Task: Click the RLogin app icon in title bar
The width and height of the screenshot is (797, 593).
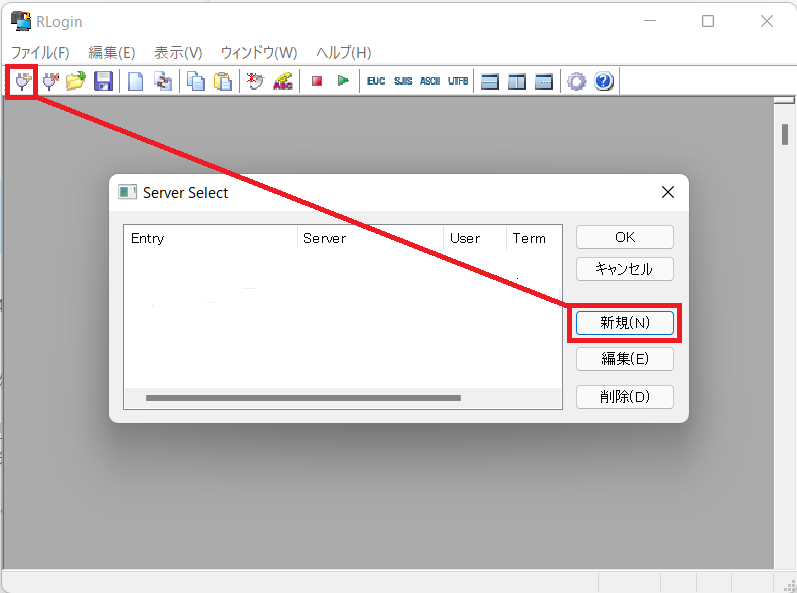Action: point(21,21)
